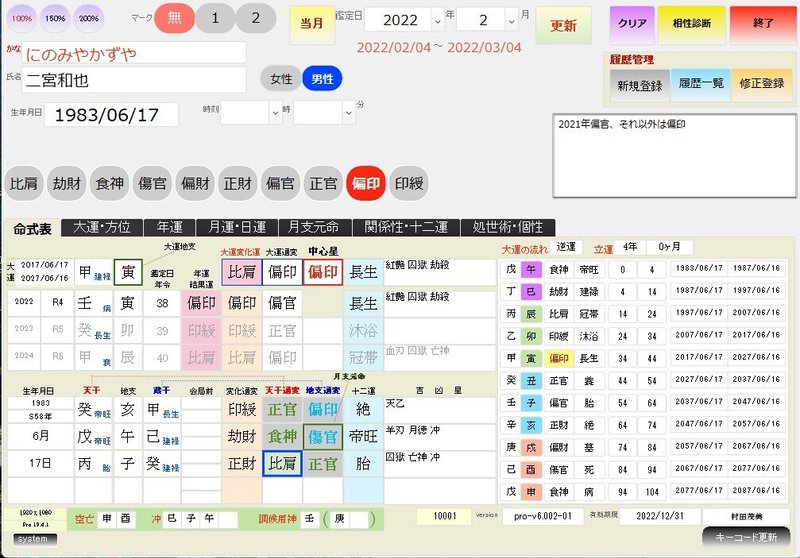Click the 更新 button
800x558 pixels.
(x=563, y=25)
